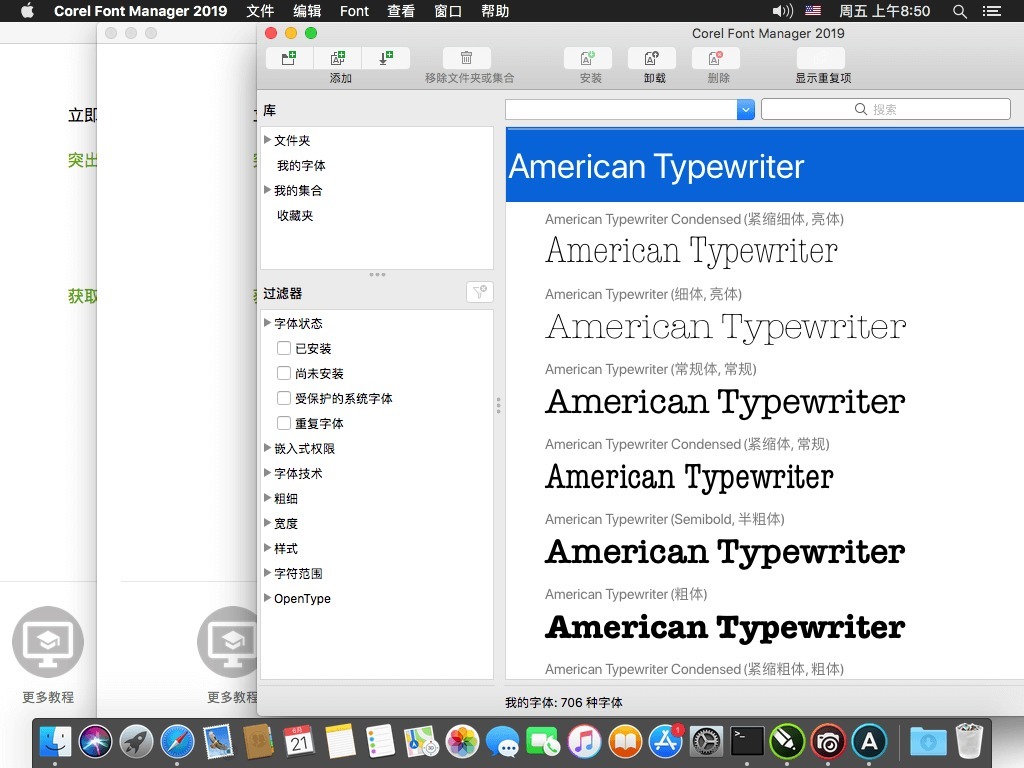
Task: Click the add folder toolbar icon
Action: pos(289,59)
